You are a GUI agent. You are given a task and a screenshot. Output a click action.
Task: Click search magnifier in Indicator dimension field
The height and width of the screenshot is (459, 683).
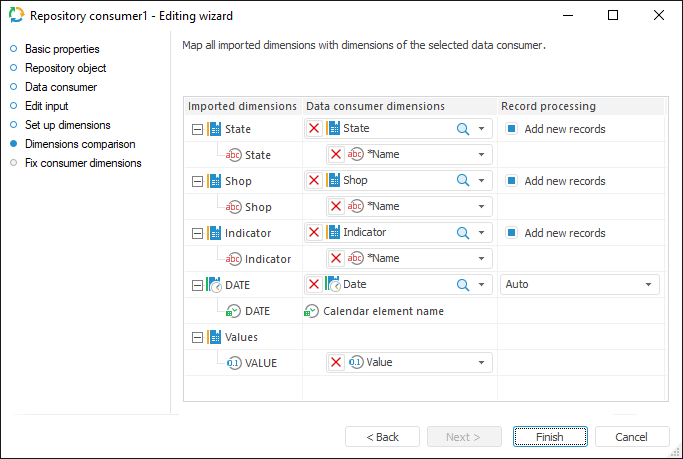tap(463, 232)
